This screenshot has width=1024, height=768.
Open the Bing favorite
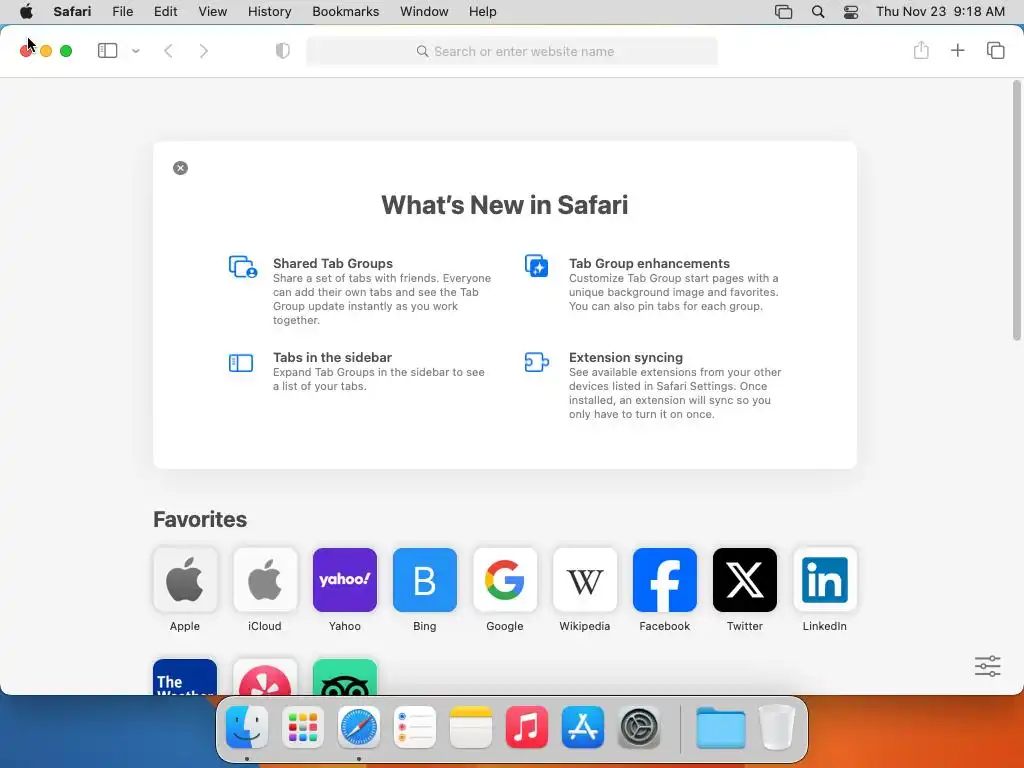[424, 580]
